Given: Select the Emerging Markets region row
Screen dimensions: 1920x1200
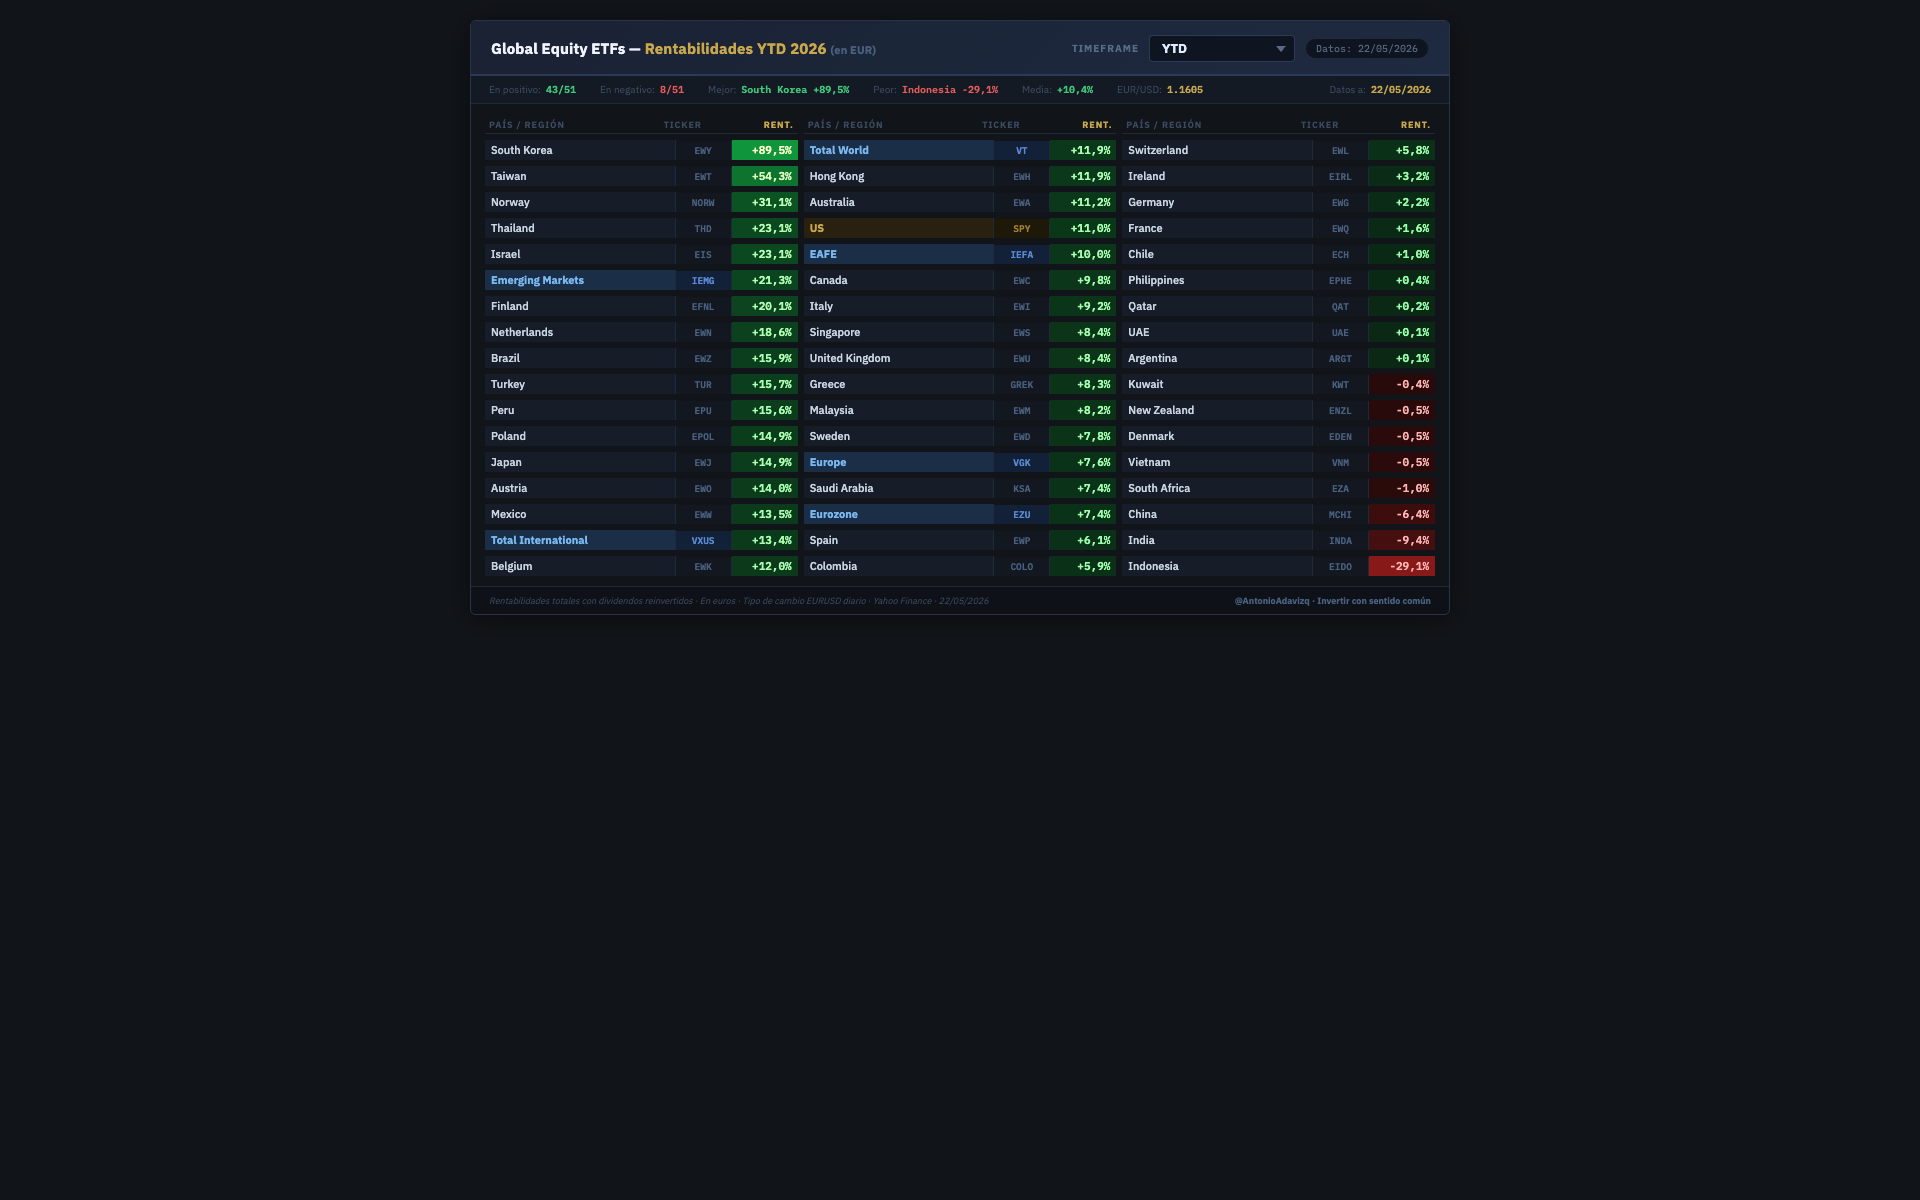Looking at the screenshot, I should (580, 280).
